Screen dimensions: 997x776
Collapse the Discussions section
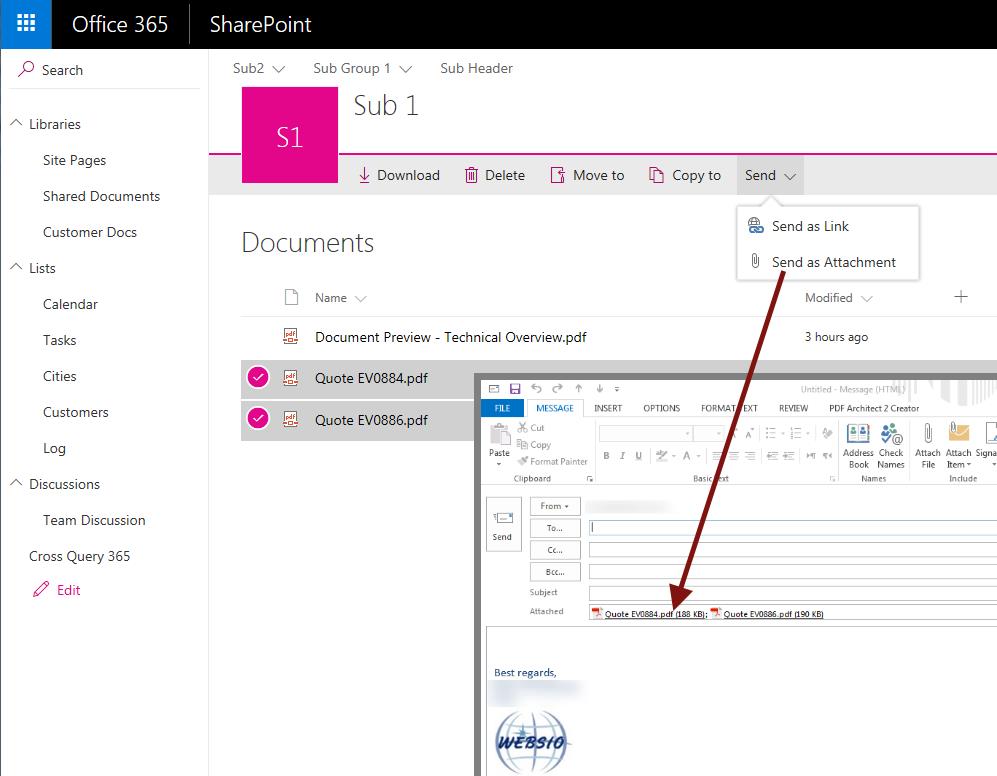pos(17,483)
